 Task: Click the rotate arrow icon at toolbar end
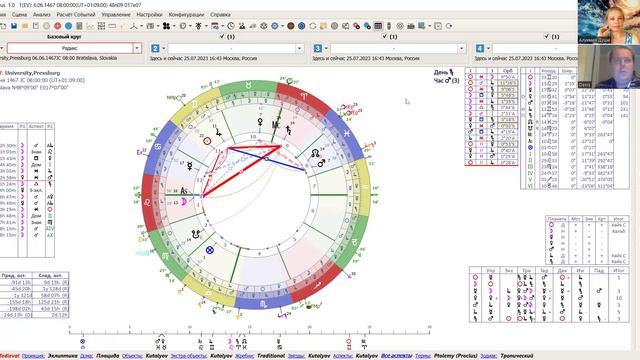449,26
